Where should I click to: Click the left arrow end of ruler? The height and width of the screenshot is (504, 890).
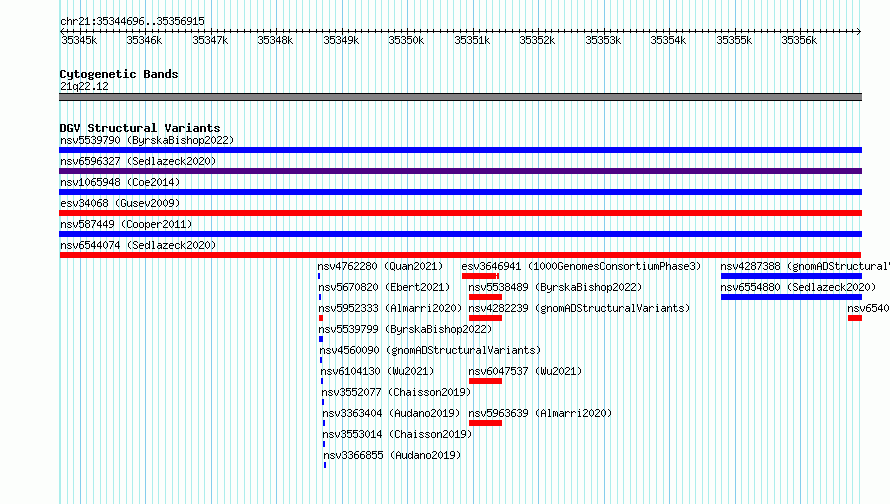[62, 31]
